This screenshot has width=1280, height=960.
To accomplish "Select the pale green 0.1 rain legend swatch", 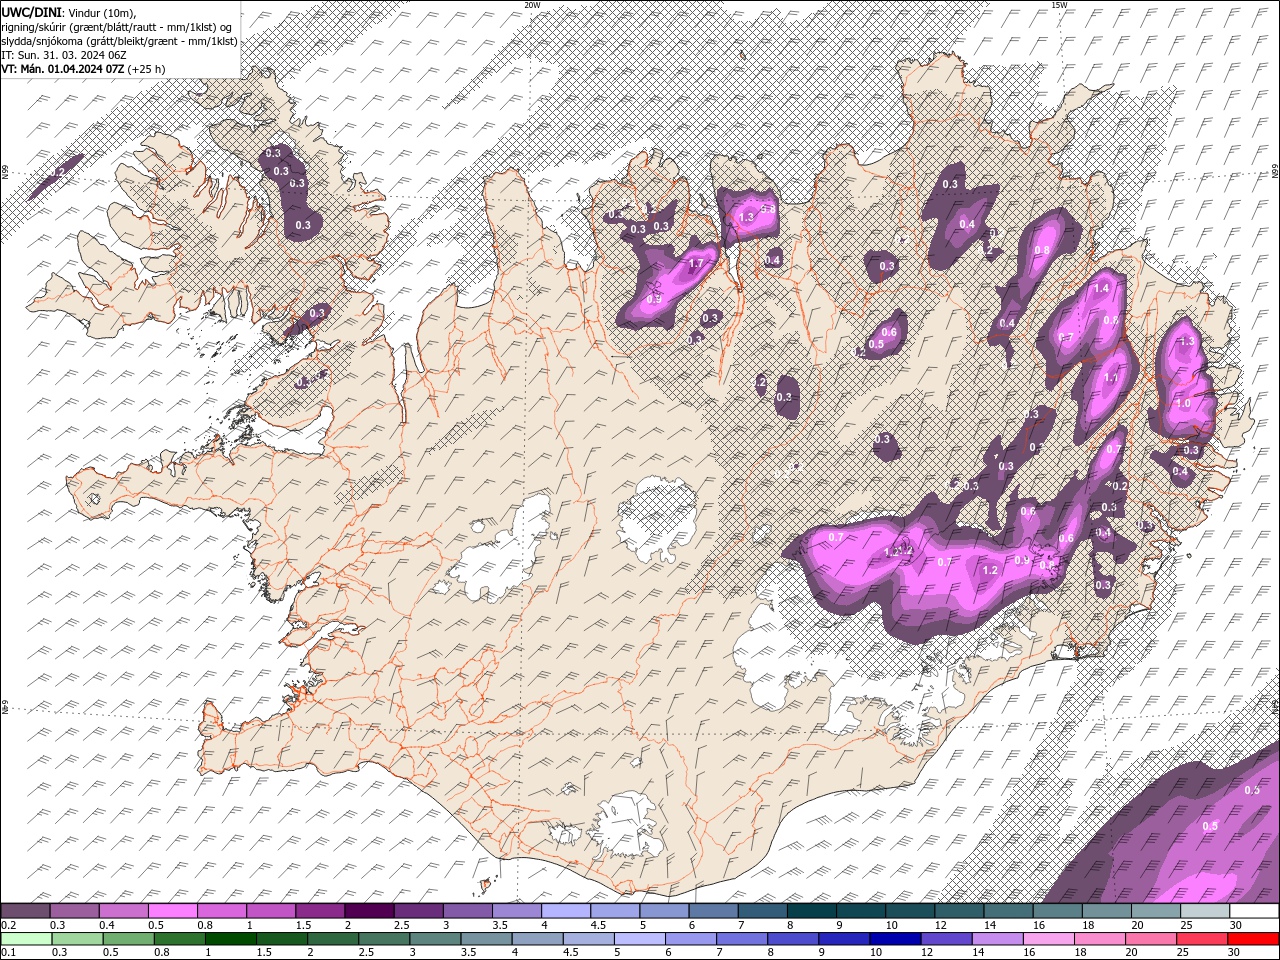I will click(26, 939).
